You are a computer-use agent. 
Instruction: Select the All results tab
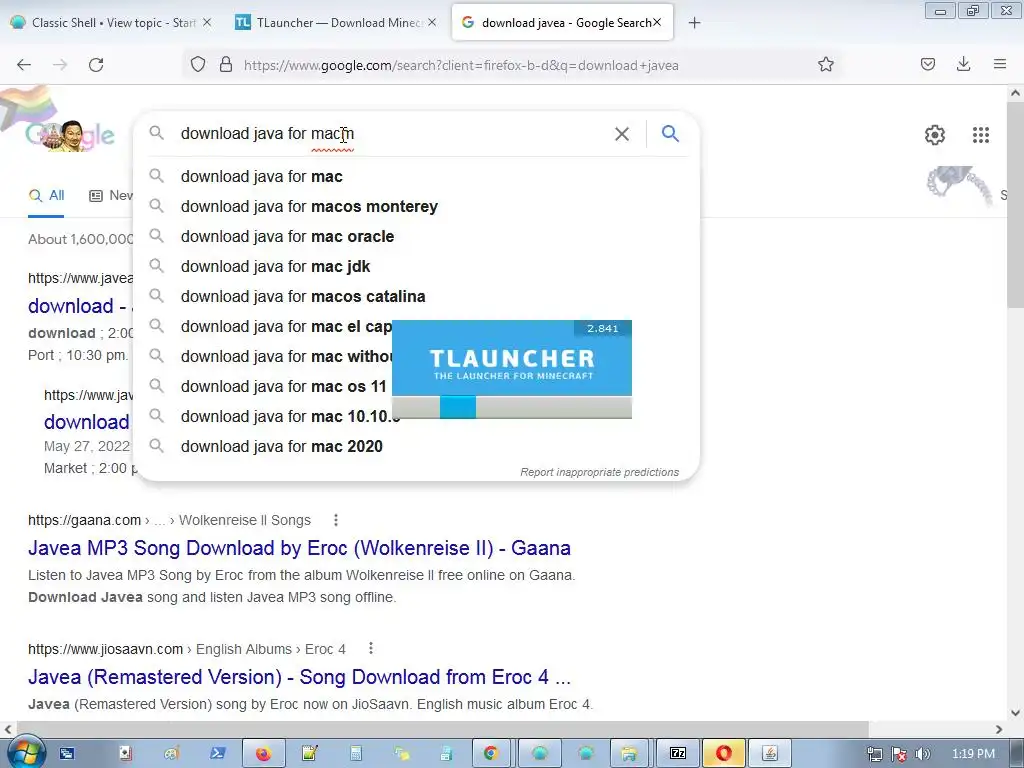pyautogui.click(x=46, y=195)
